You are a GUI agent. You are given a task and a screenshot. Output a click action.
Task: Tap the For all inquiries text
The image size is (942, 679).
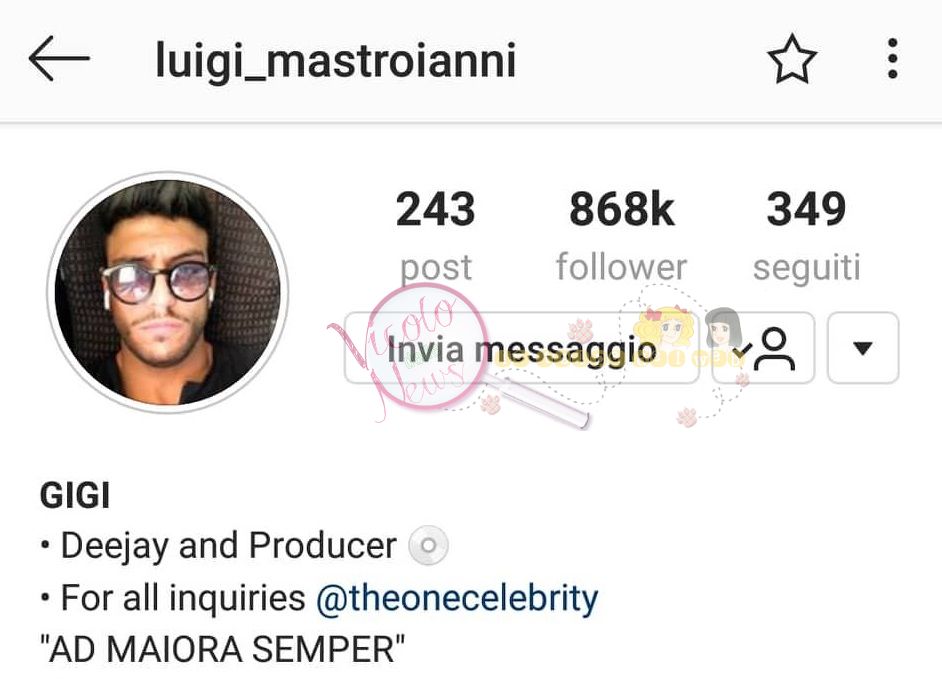point(183,598)
